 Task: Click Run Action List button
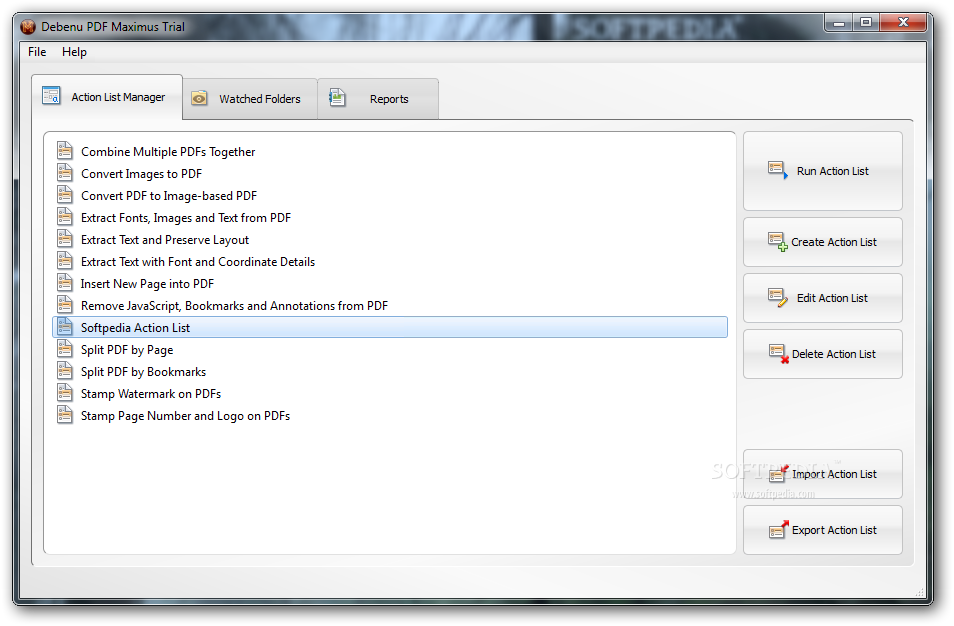(823, 171)
